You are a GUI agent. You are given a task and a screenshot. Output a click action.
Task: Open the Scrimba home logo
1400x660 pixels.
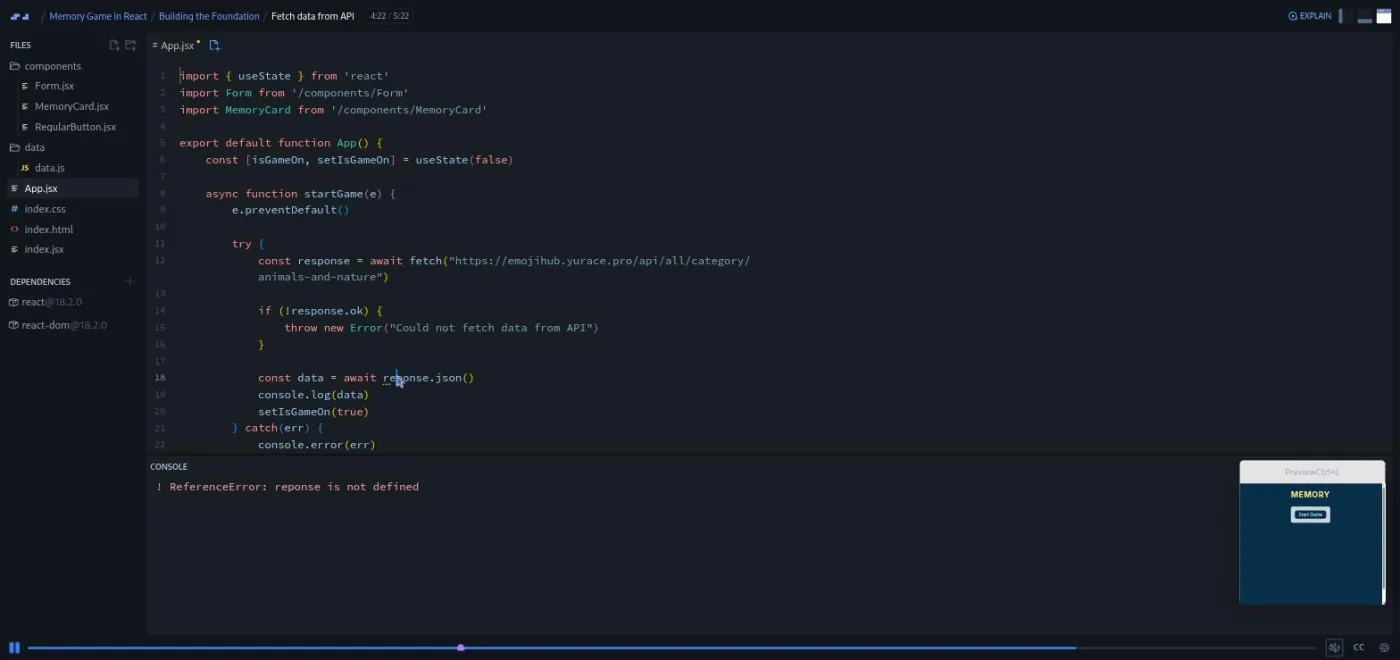point(20,16)
